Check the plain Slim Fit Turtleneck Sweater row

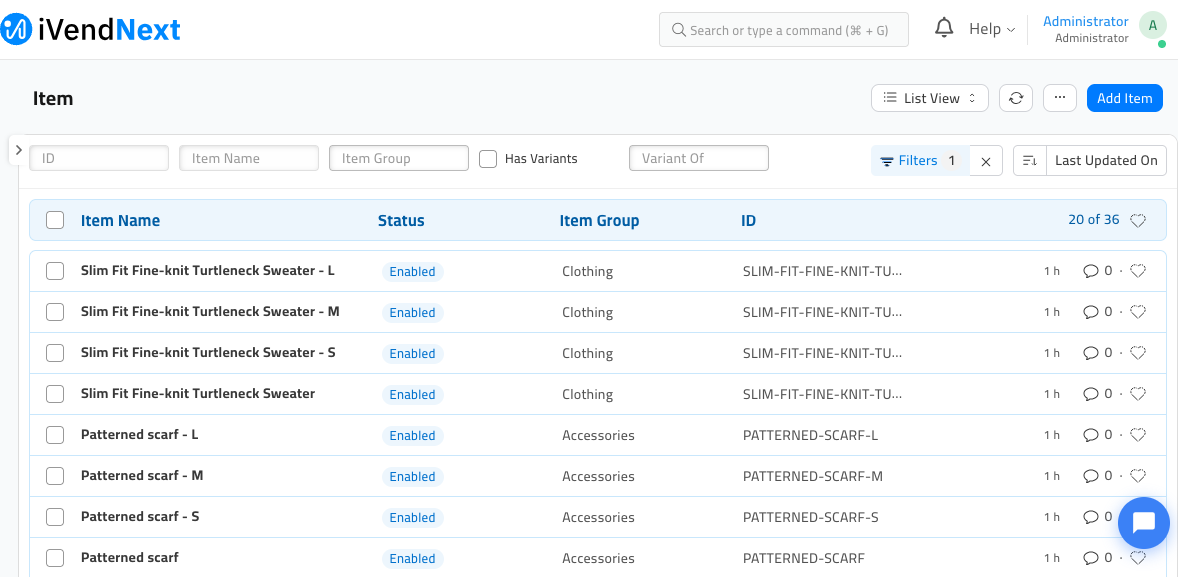(x=55, y=394)
